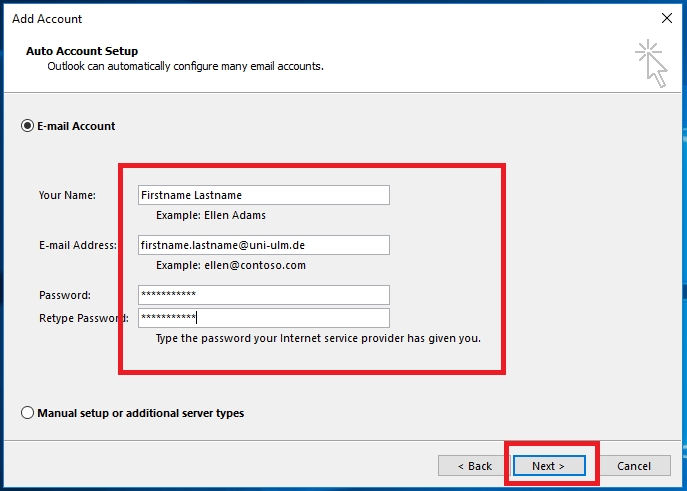This screenshot has height=491, width=687.
Task: Click the E-mail Address label
Action: click(78, 245)
